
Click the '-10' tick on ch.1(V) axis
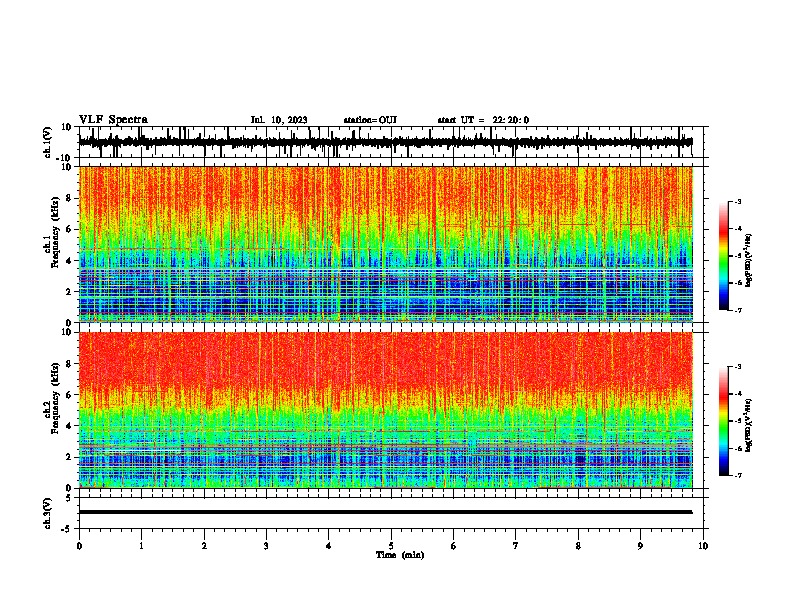pyautogui.click(x=65, y=158)
